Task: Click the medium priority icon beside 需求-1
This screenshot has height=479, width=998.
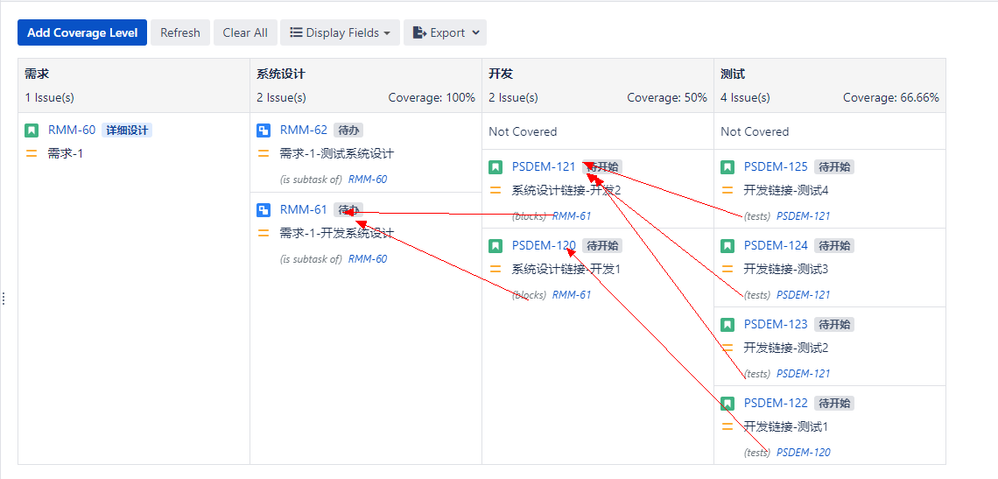Action: coord(31,153)
